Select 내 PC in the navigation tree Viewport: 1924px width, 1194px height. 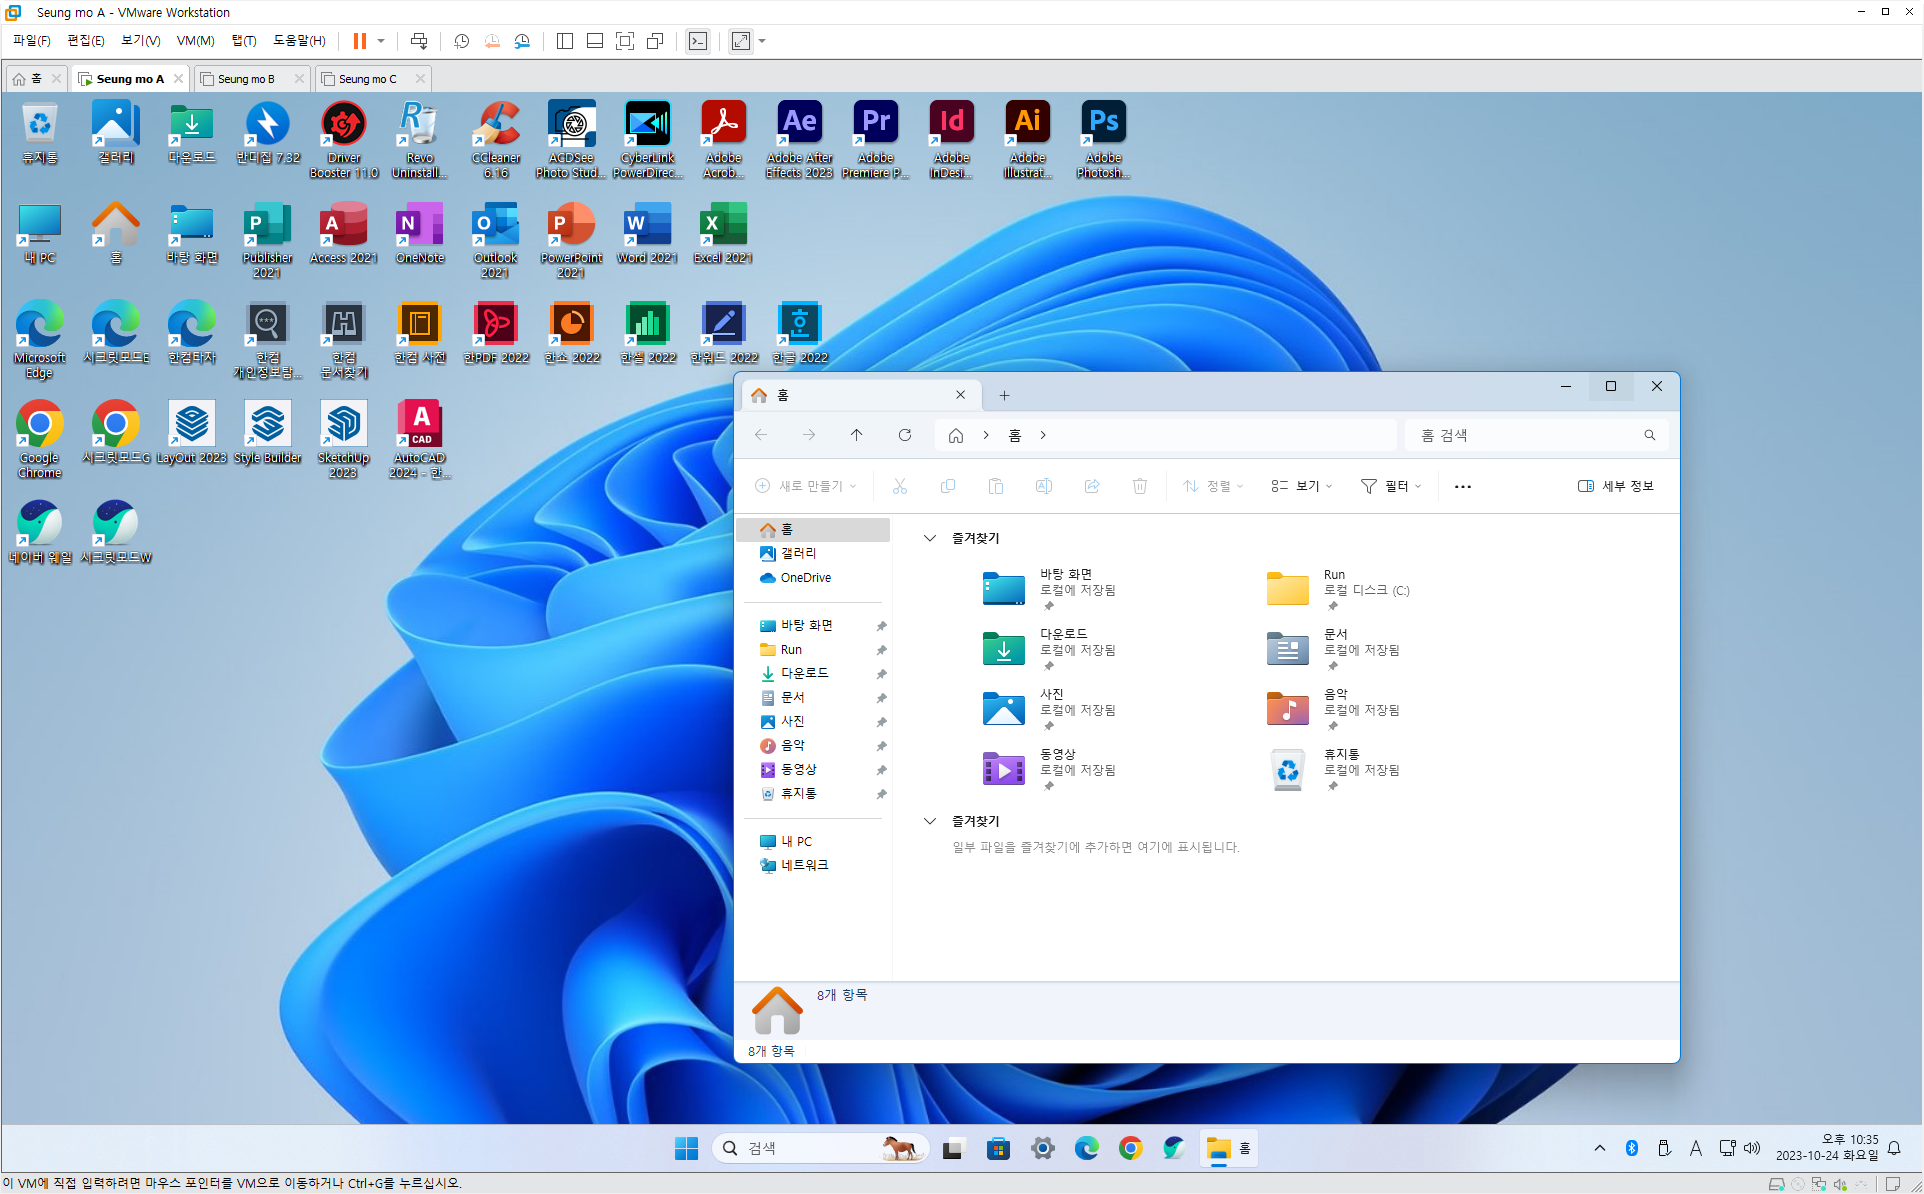pos(796,841)
